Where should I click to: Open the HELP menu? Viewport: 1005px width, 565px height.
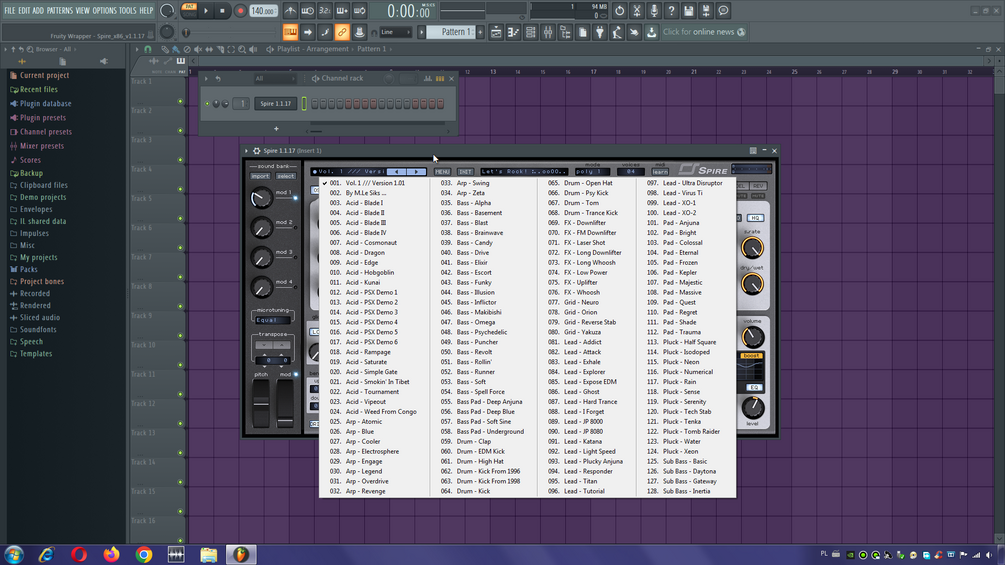(x=146, y=10)
